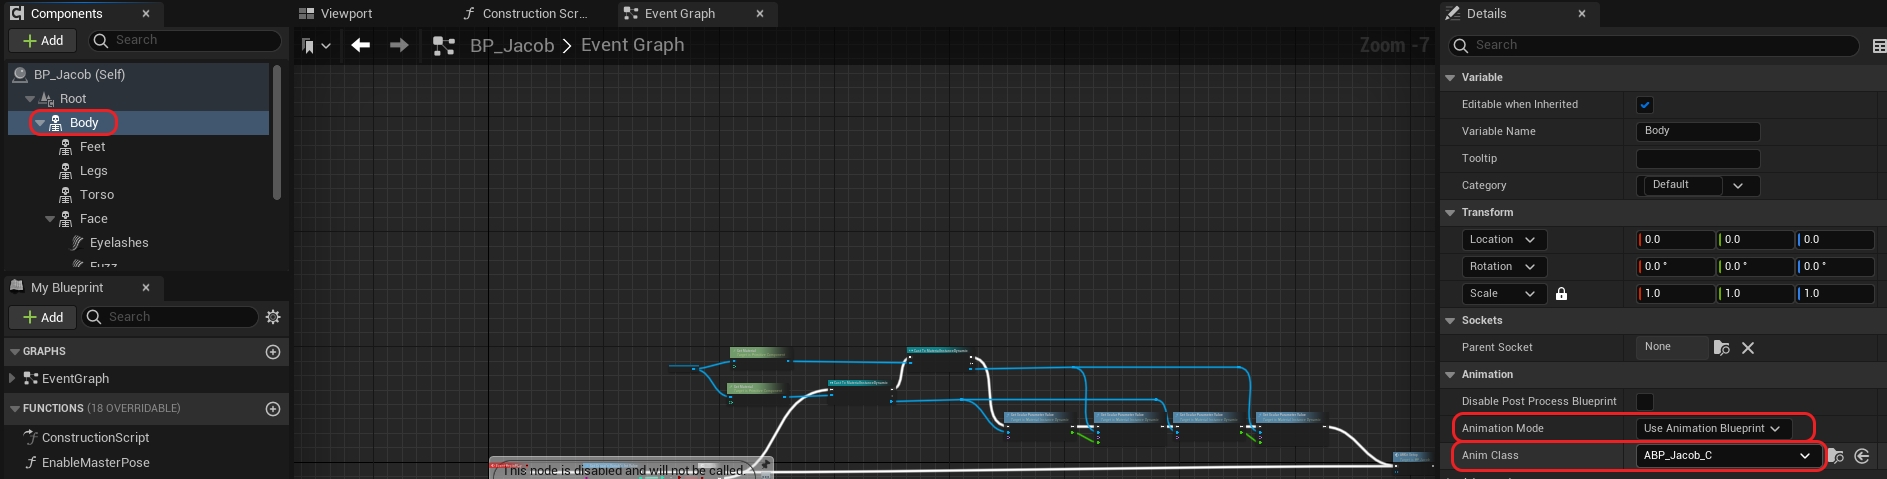Toggle Editable when Inherited checkbox
1887x479 pixels.
coord(1645,105)
